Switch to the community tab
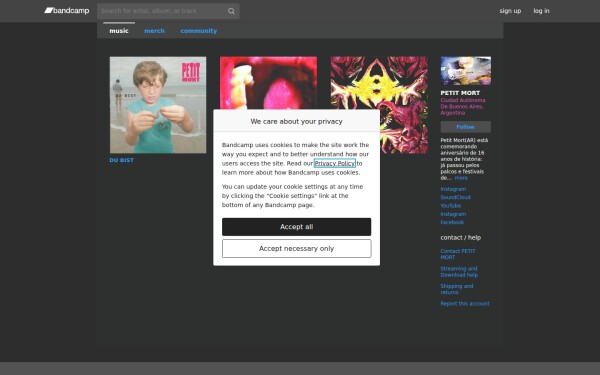 point(199,31)
